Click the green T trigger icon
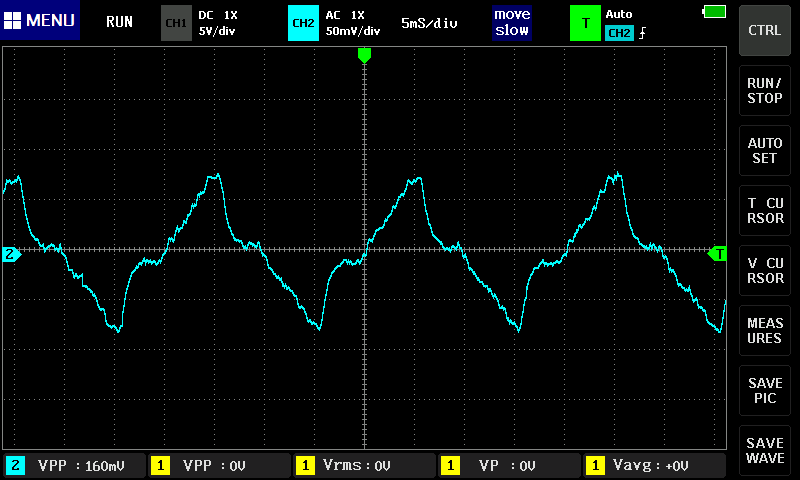 coord(585,22)
